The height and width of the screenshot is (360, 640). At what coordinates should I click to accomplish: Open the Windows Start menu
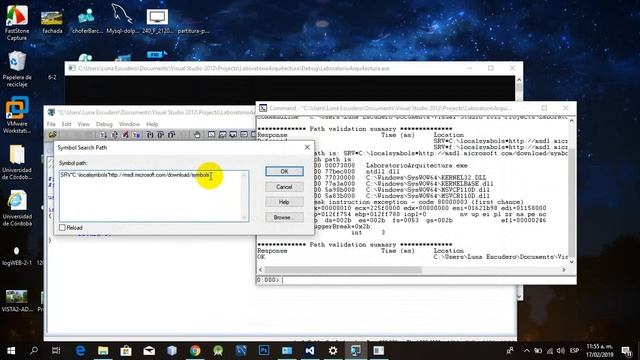(11, 351)
